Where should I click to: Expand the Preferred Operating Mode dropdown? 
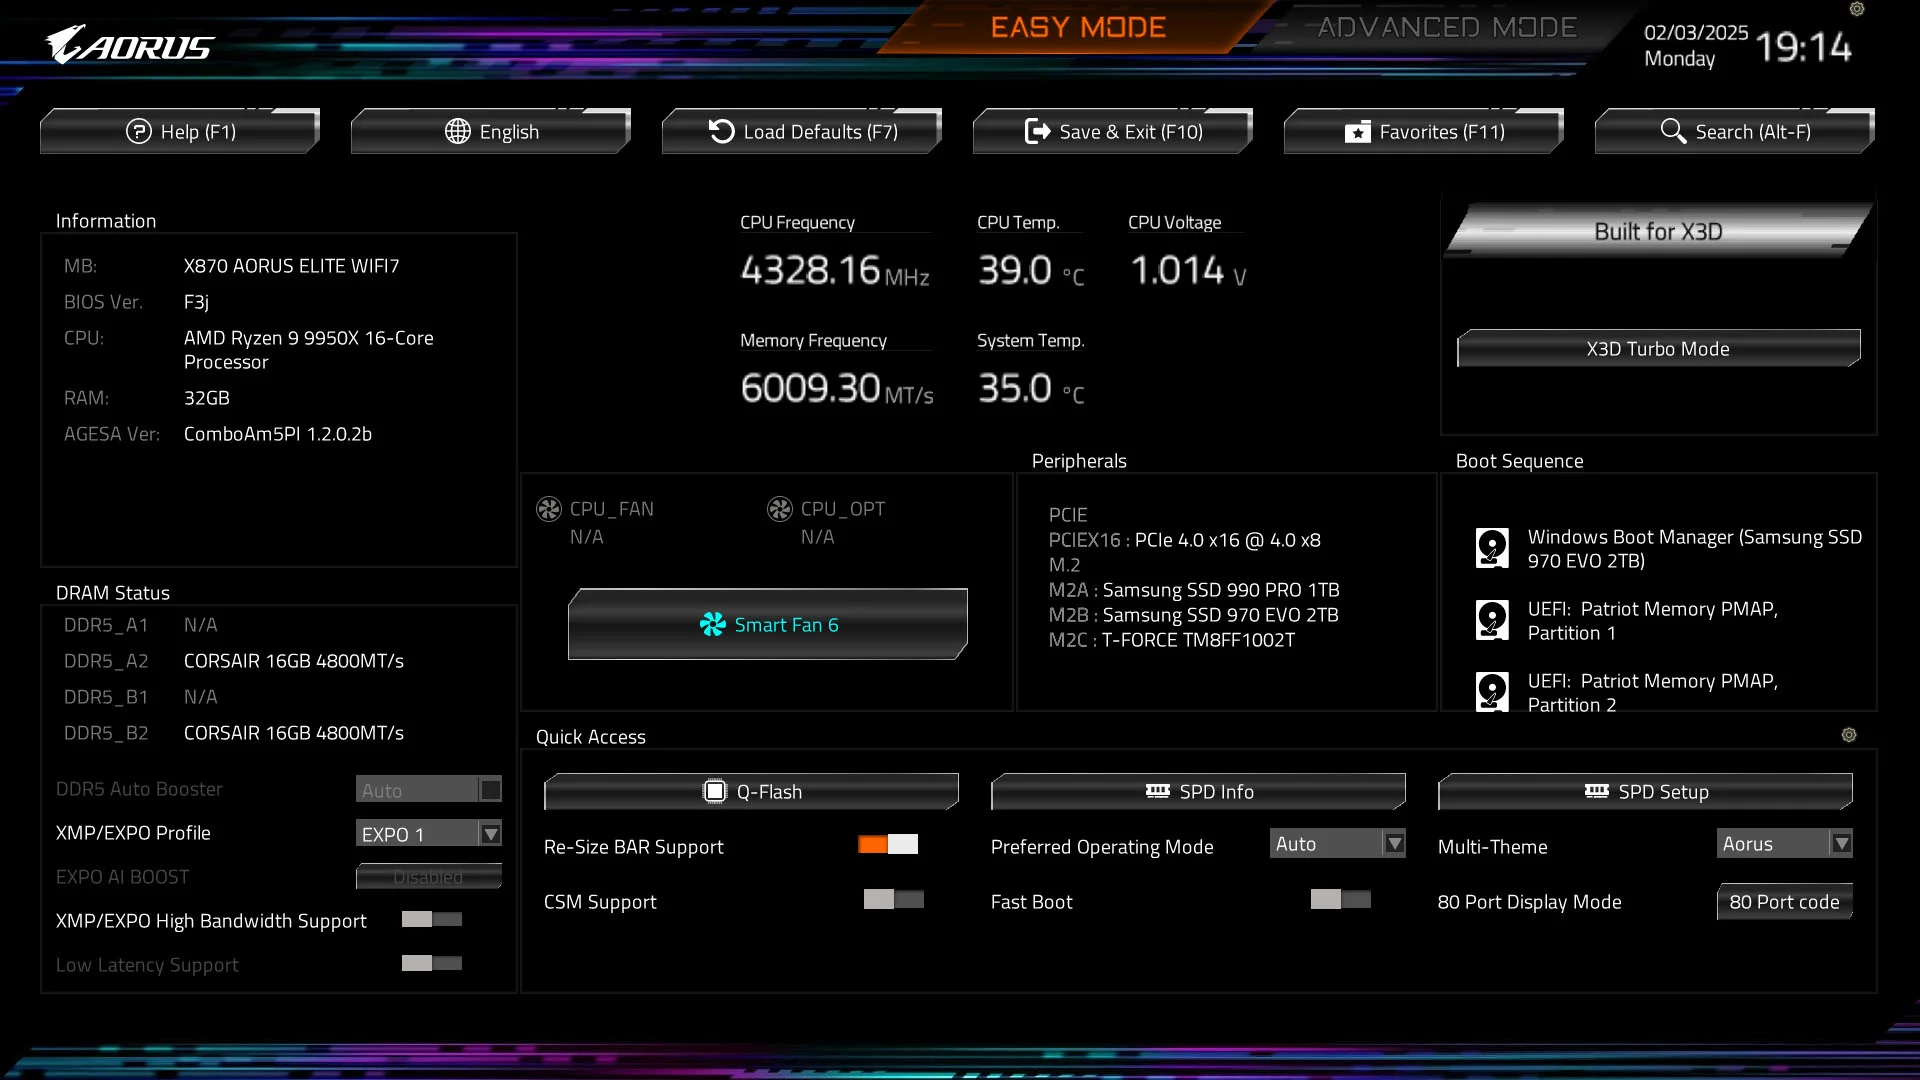[x=1394, y=844]
